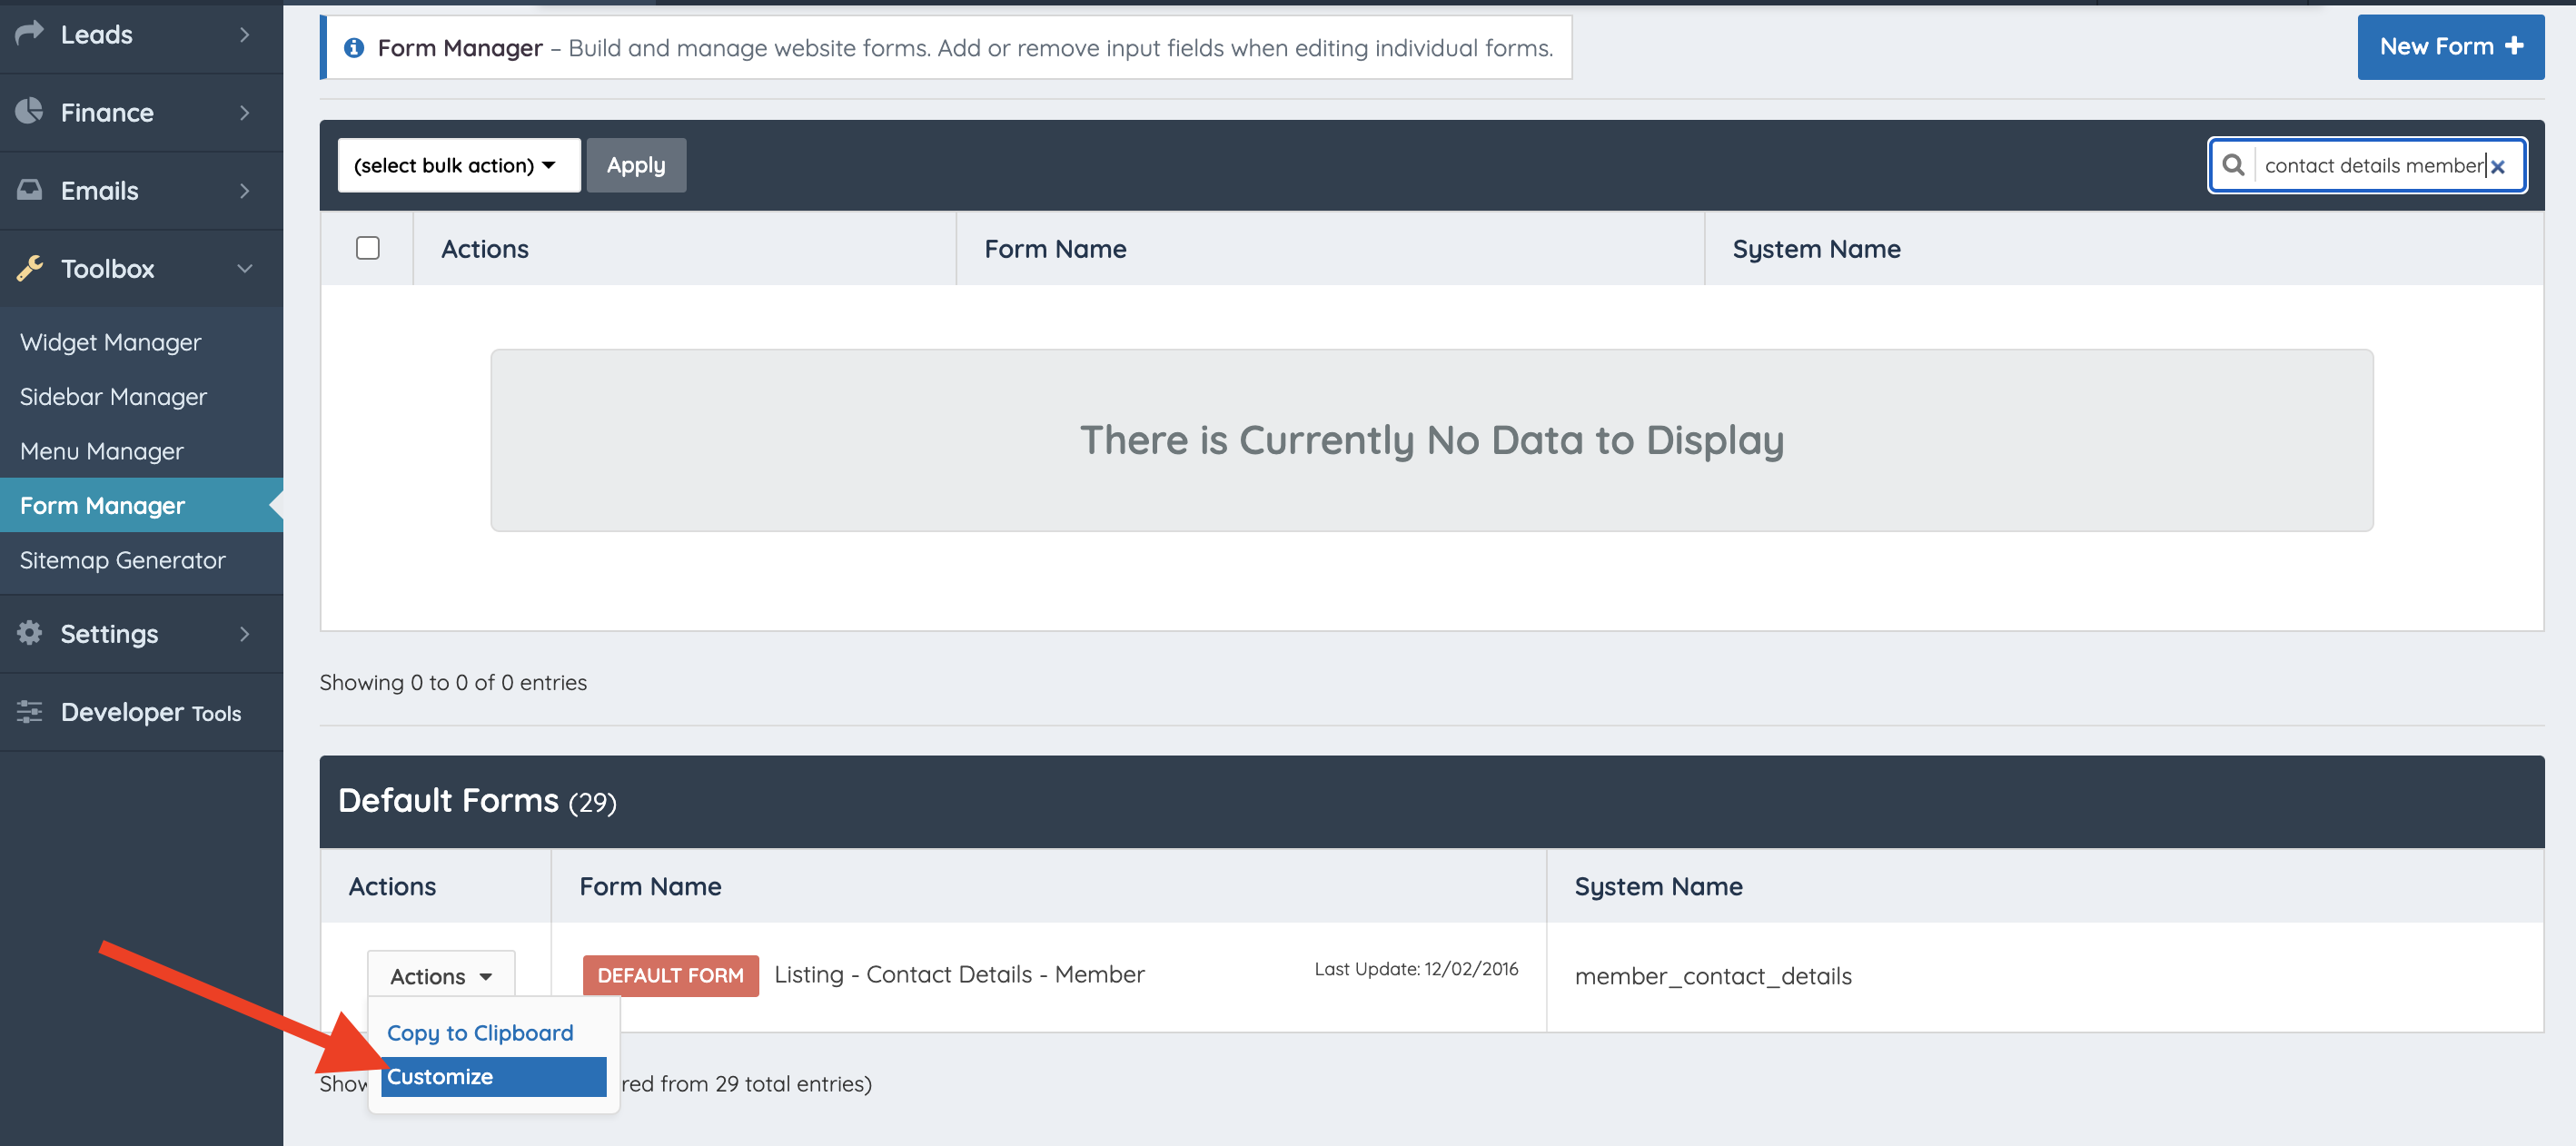Collapse the Toolbox menu chevron
The image size is (2576, 1146).
245,268
